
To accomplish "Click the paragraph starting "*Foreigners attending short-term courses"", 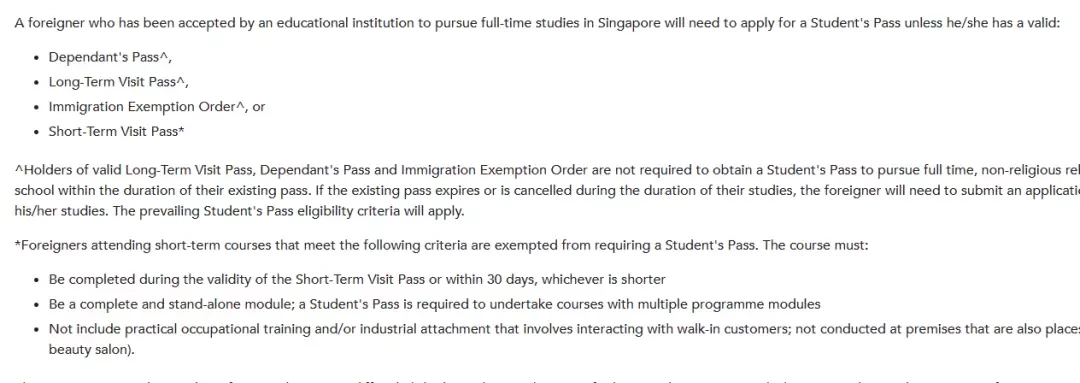I will (x=442, y=245).
